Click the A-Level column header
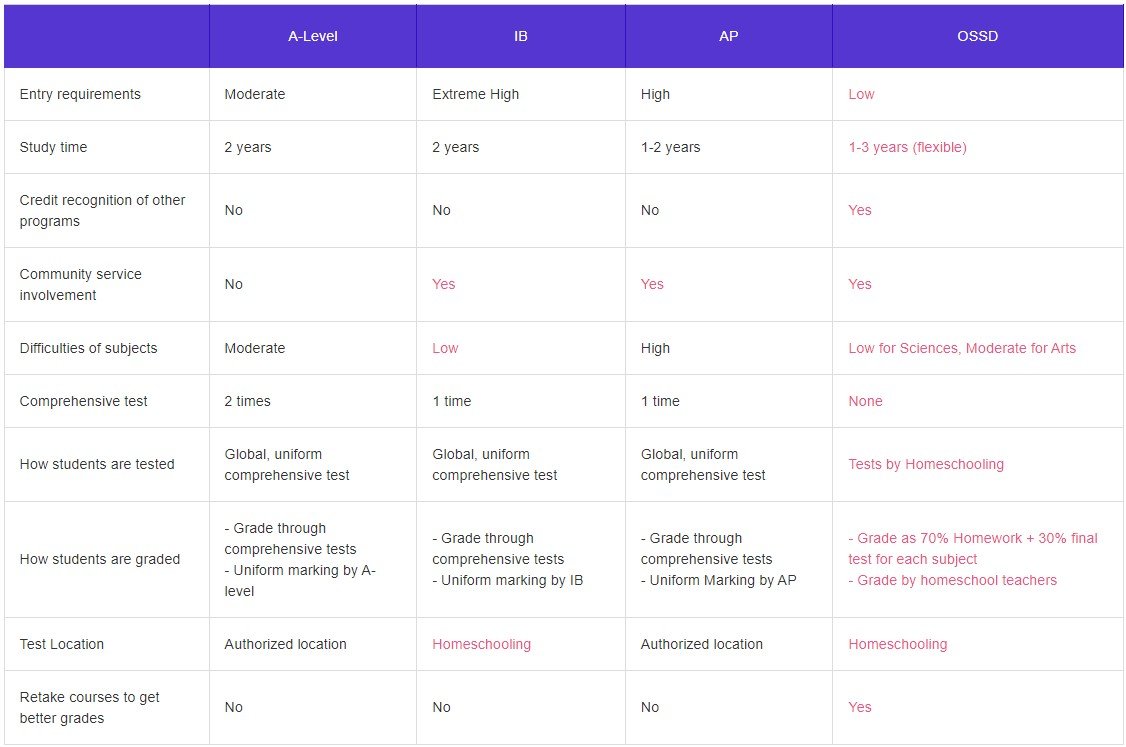 [312, 36]
